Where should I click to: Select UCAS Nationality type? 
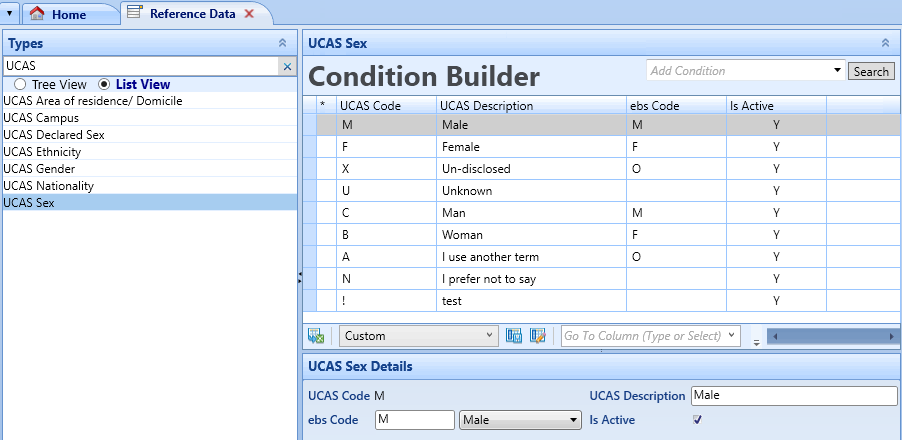(x=150, y=186)
